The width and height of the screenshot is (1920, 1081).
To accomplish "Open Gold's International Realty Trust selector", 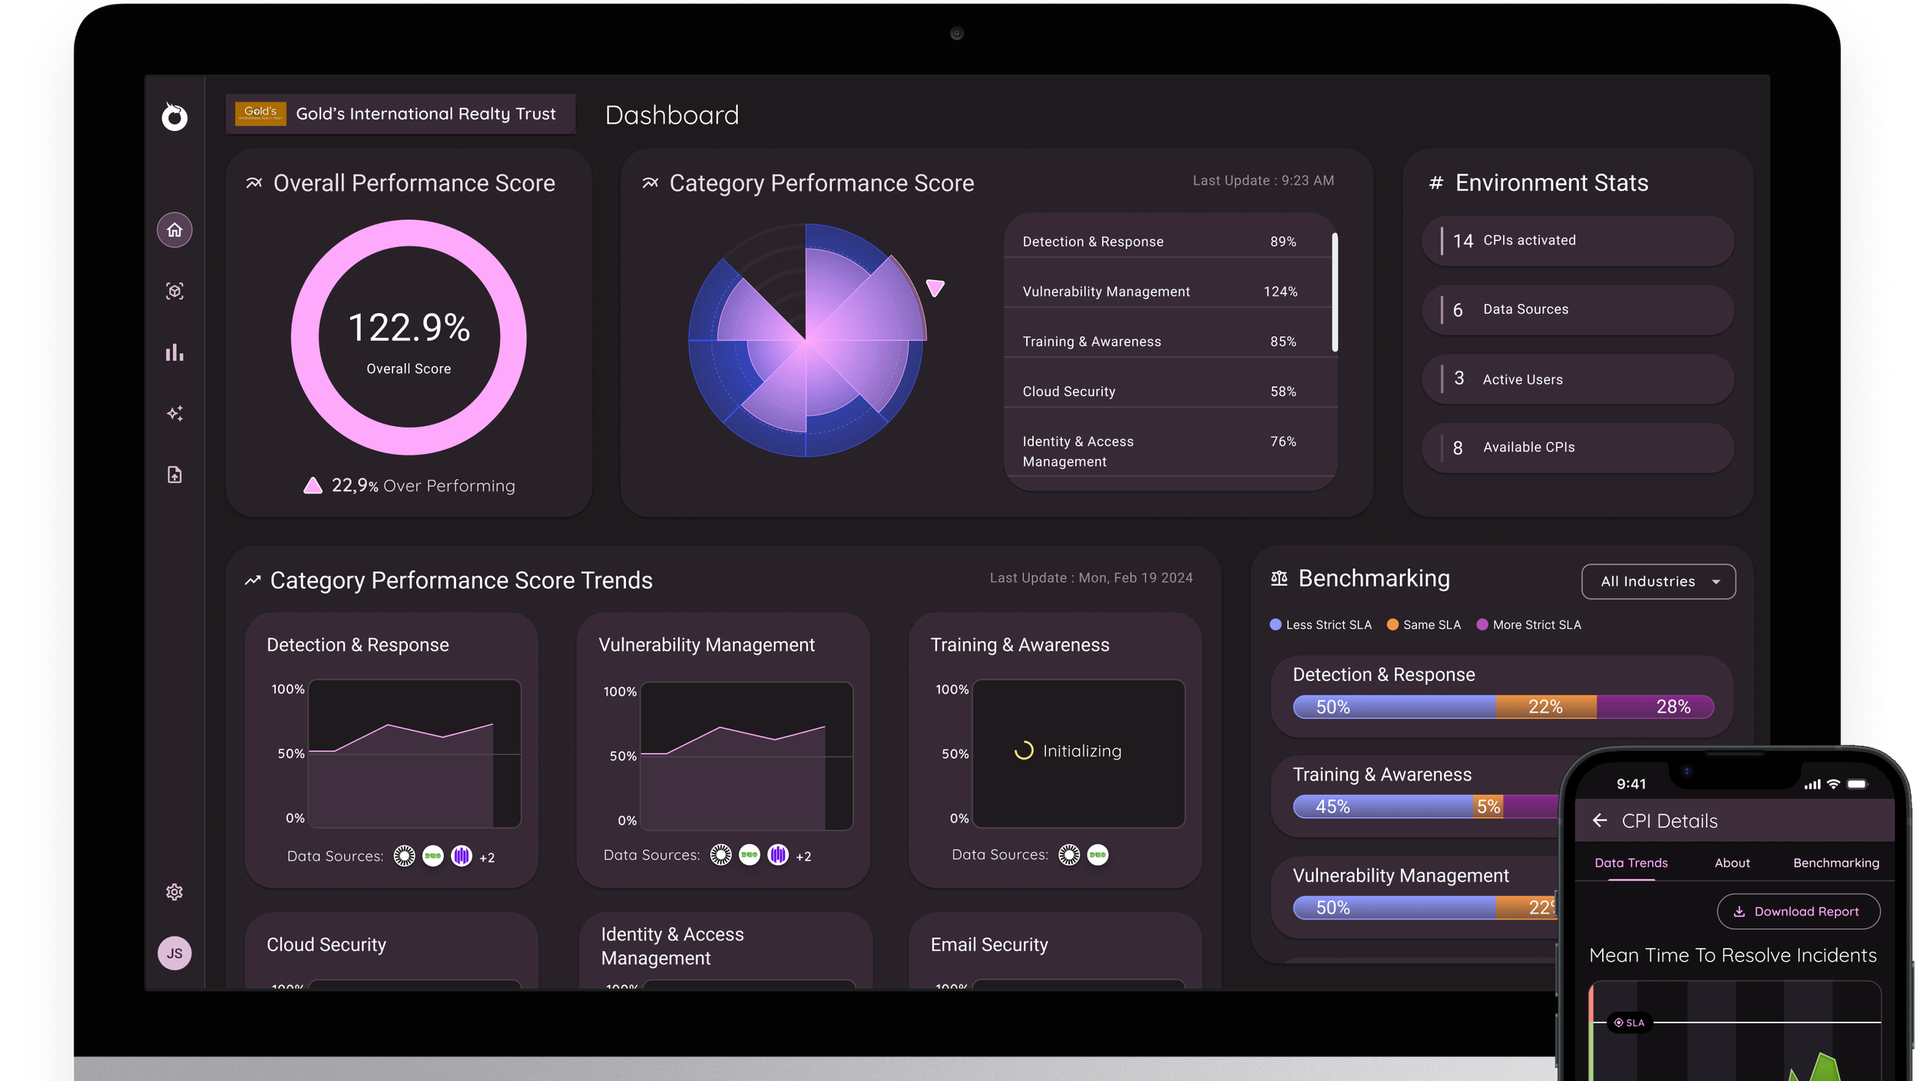I will click(400, 114).
